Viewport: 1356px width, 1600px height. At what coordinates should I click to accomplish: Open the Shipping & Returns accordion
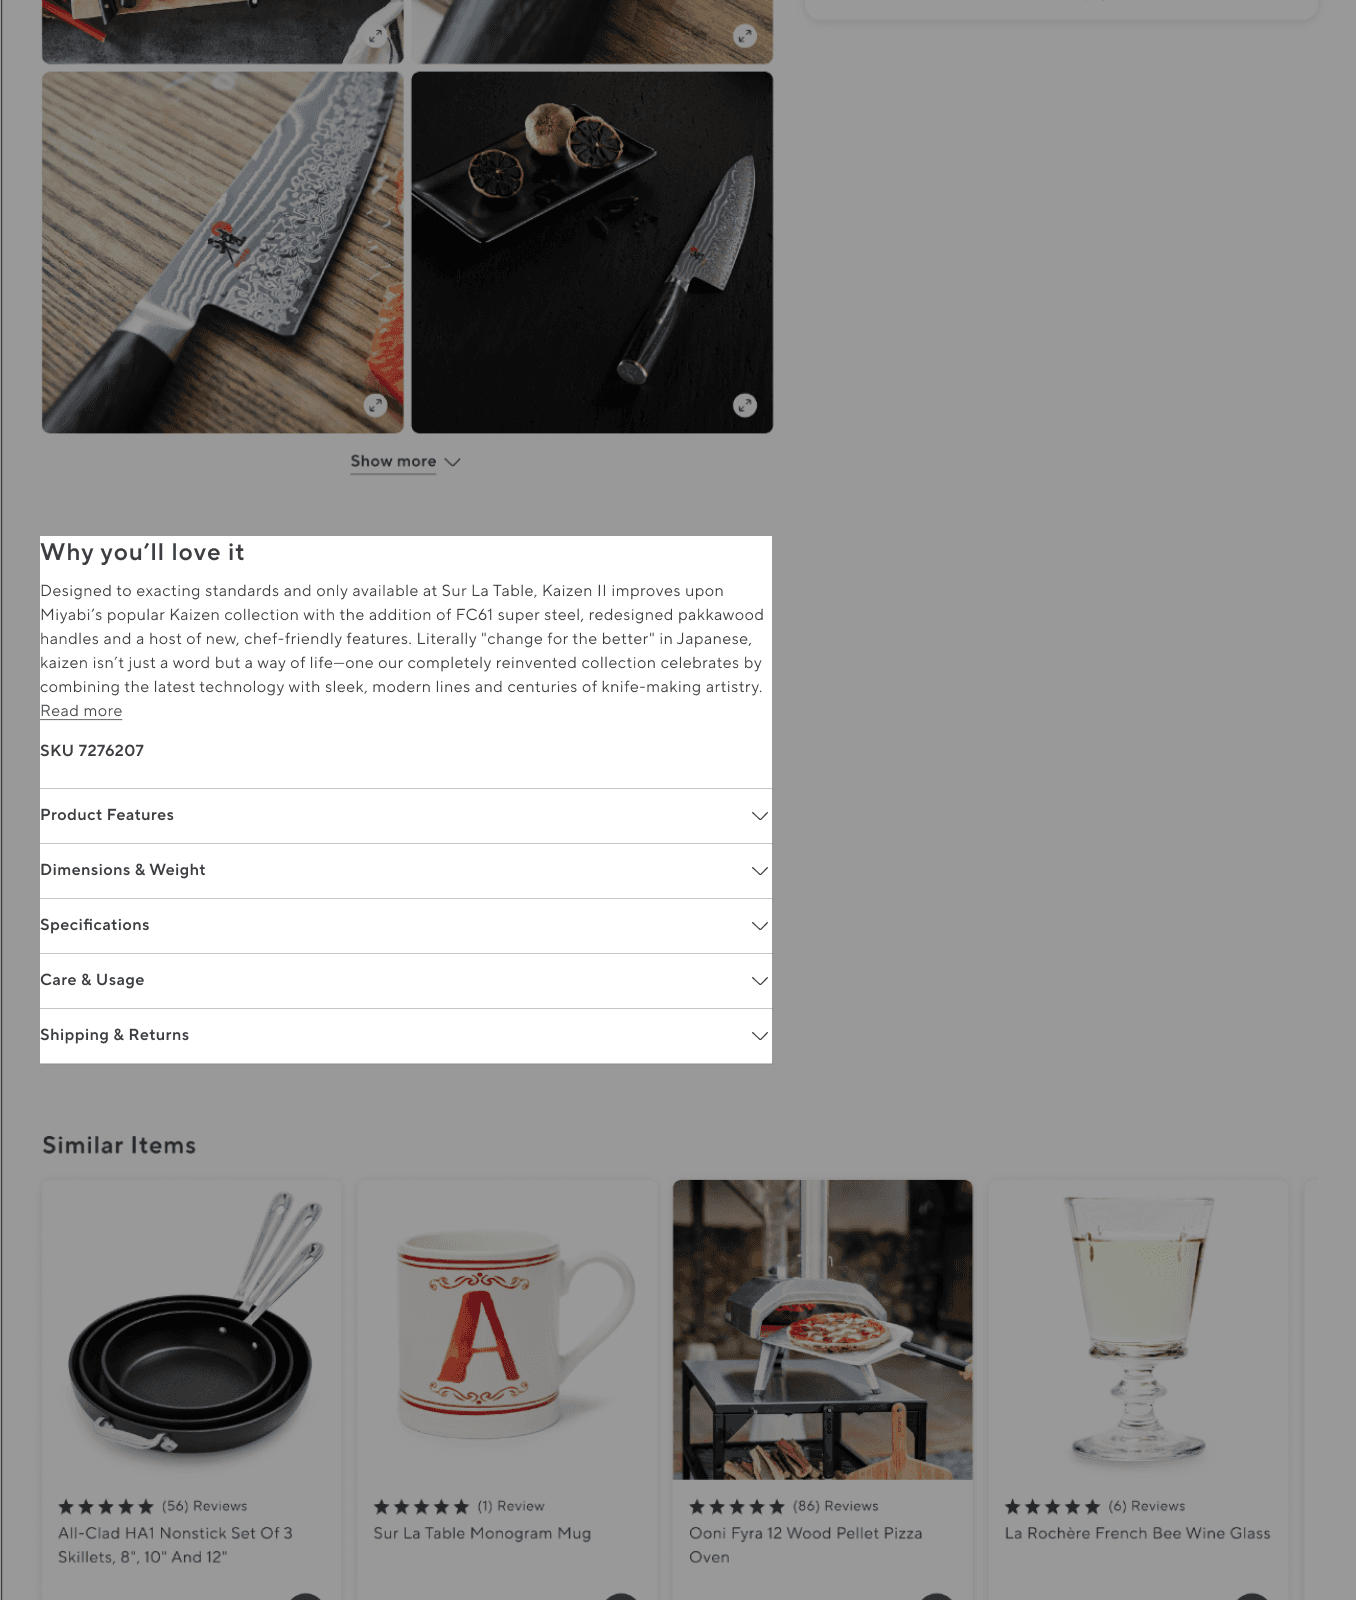click(406, 1036)
